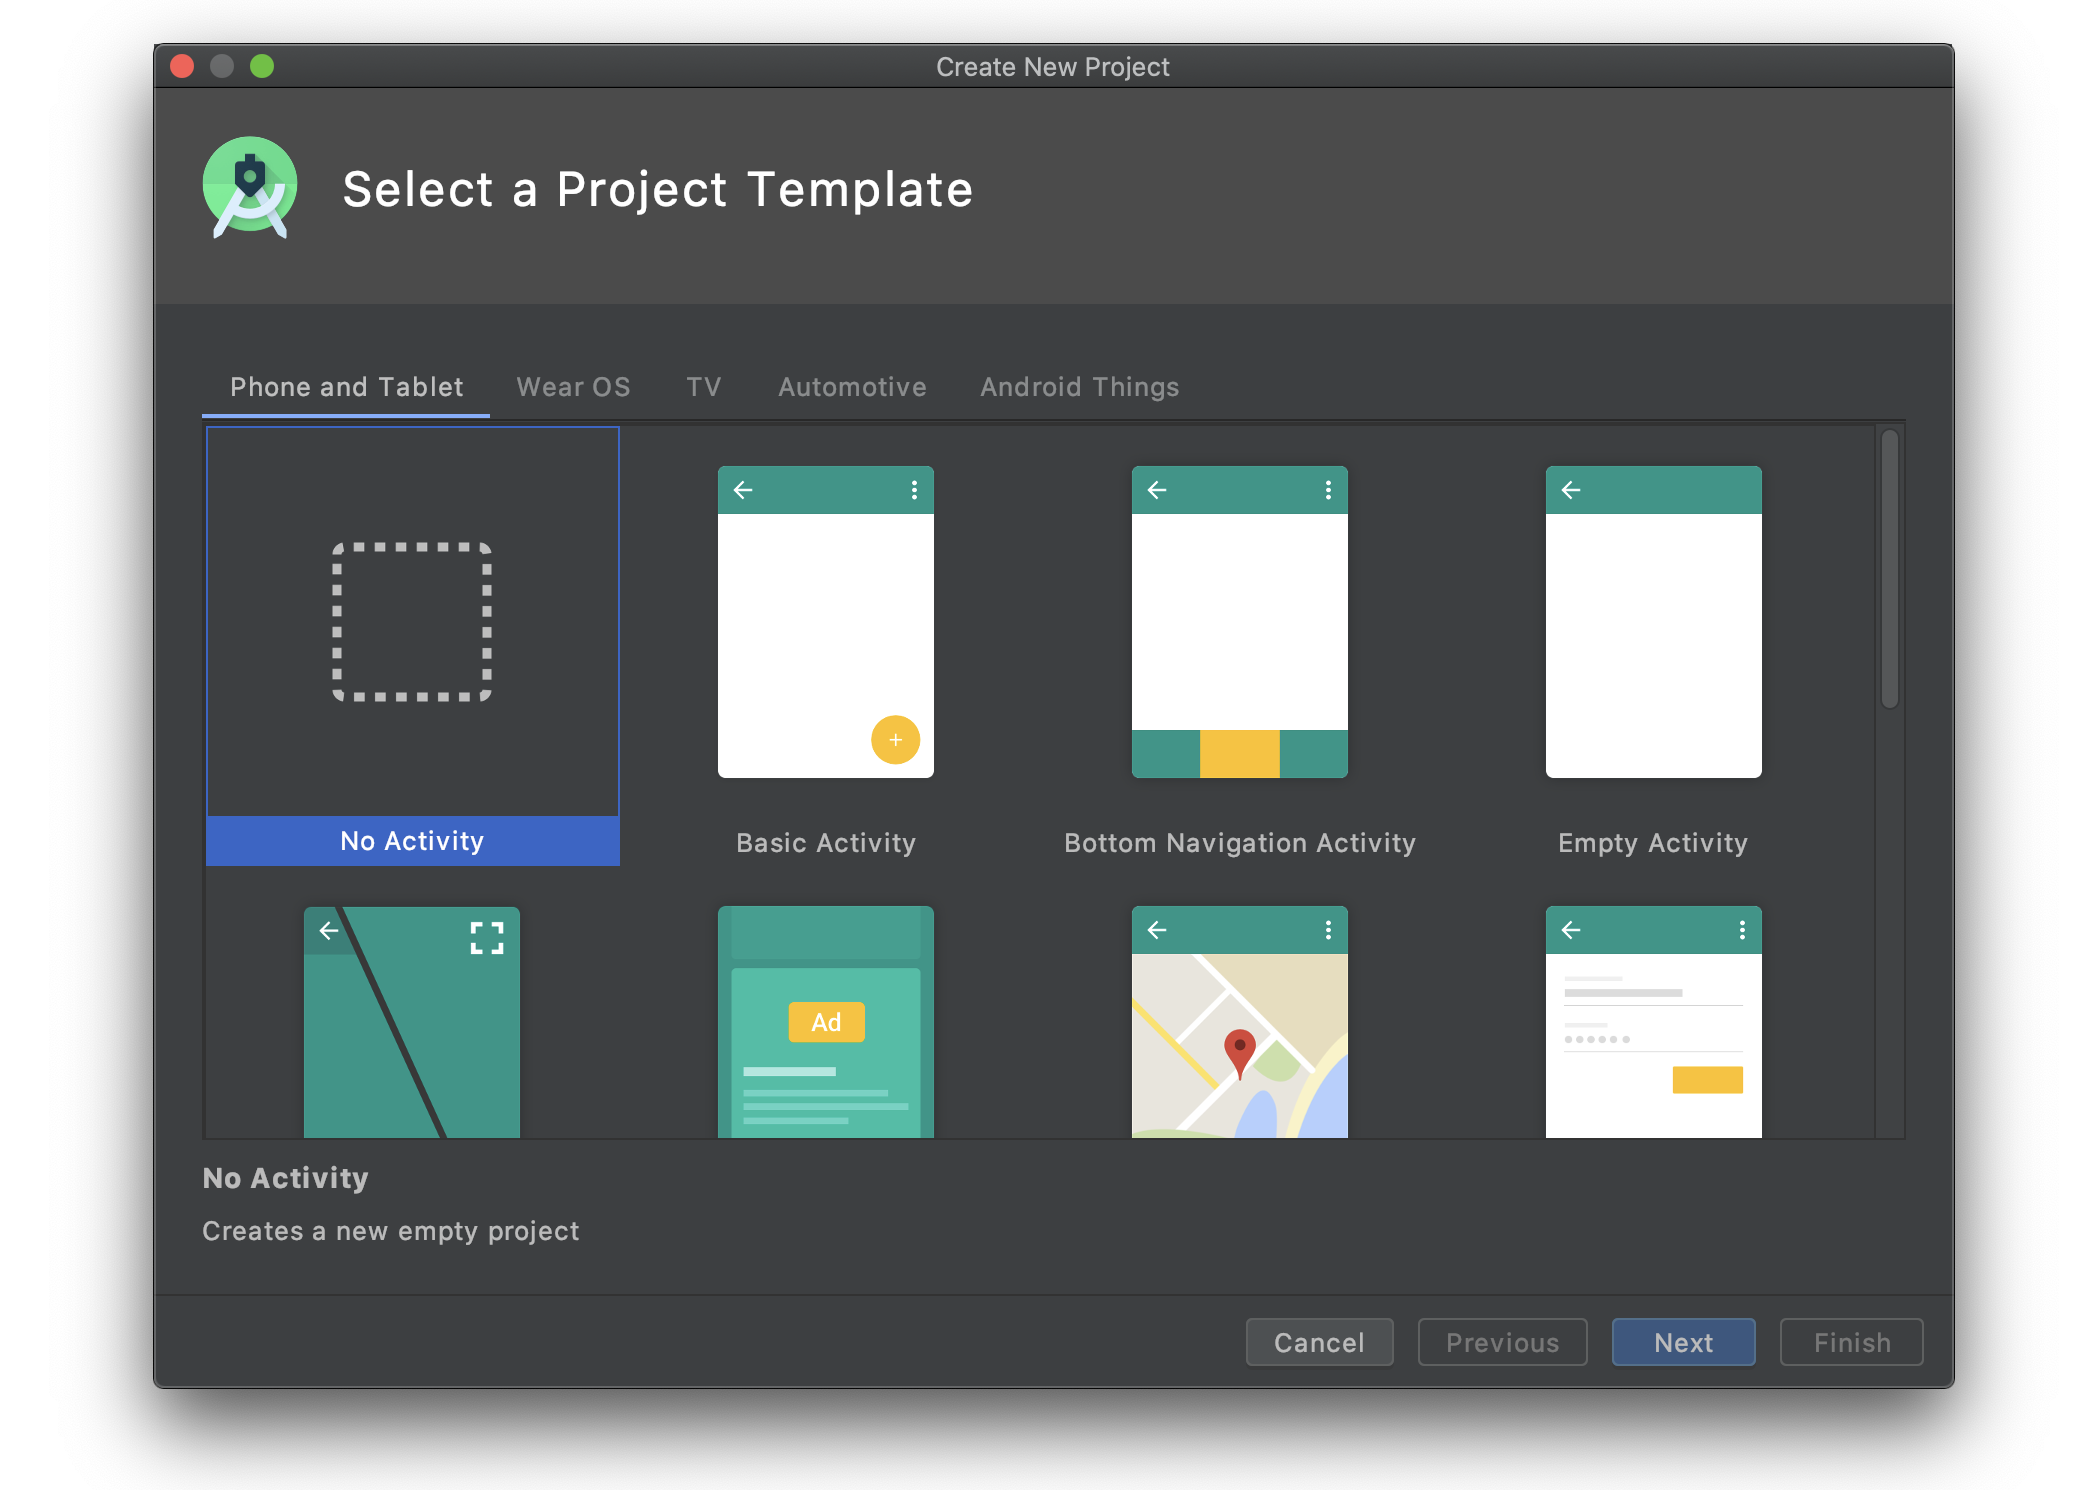Screen dimensions: 2096x1490
Task: Pick the Bottom Navigation Activity template
Action: point(1239,622)
